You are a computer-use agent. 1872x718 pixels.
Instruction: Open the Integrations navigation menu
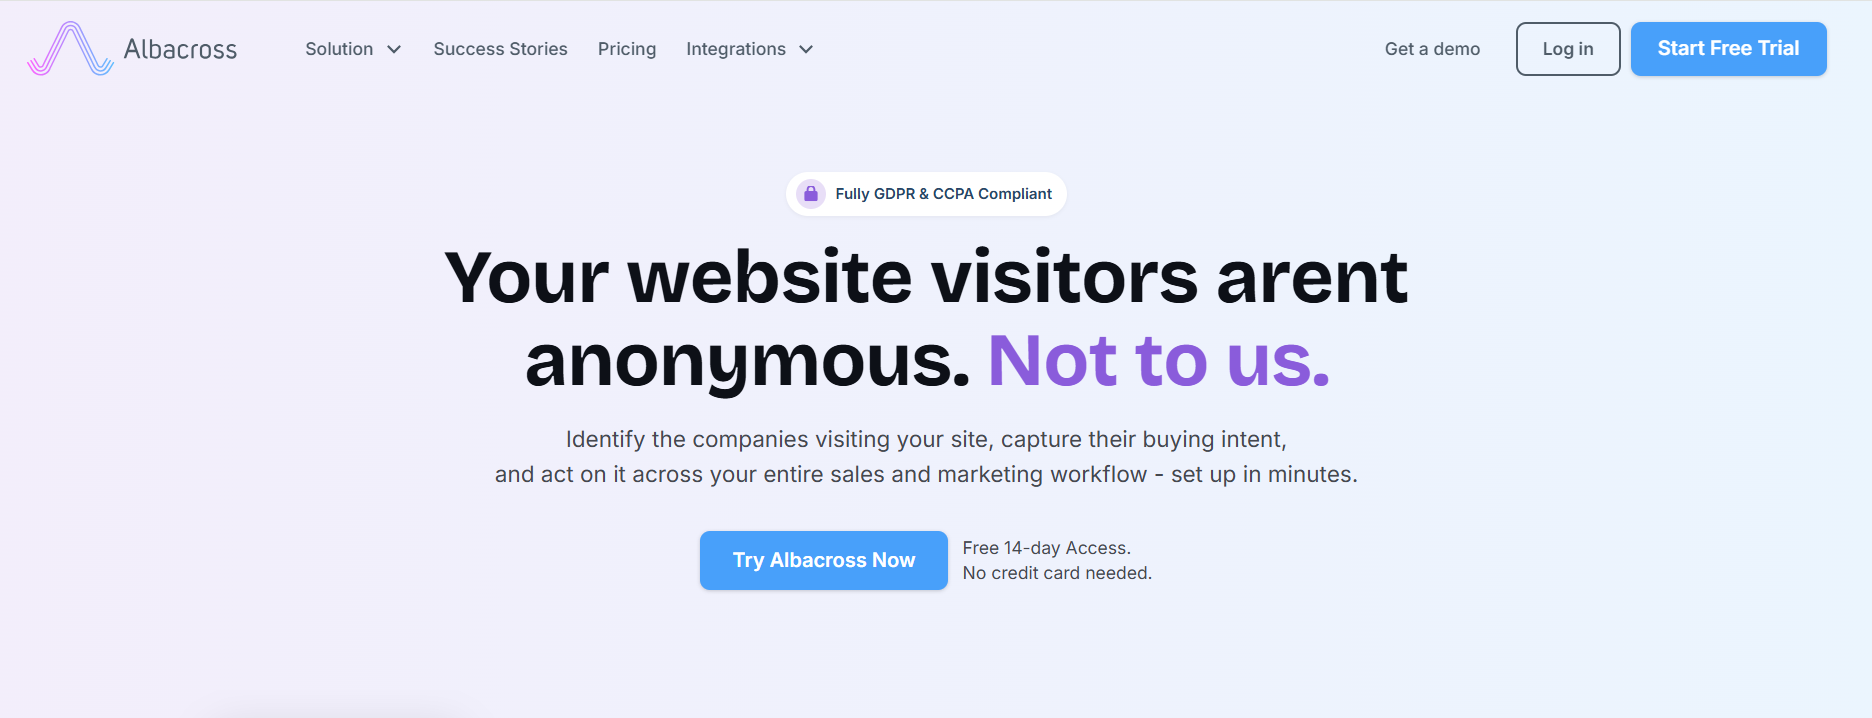tap(735, 48)
